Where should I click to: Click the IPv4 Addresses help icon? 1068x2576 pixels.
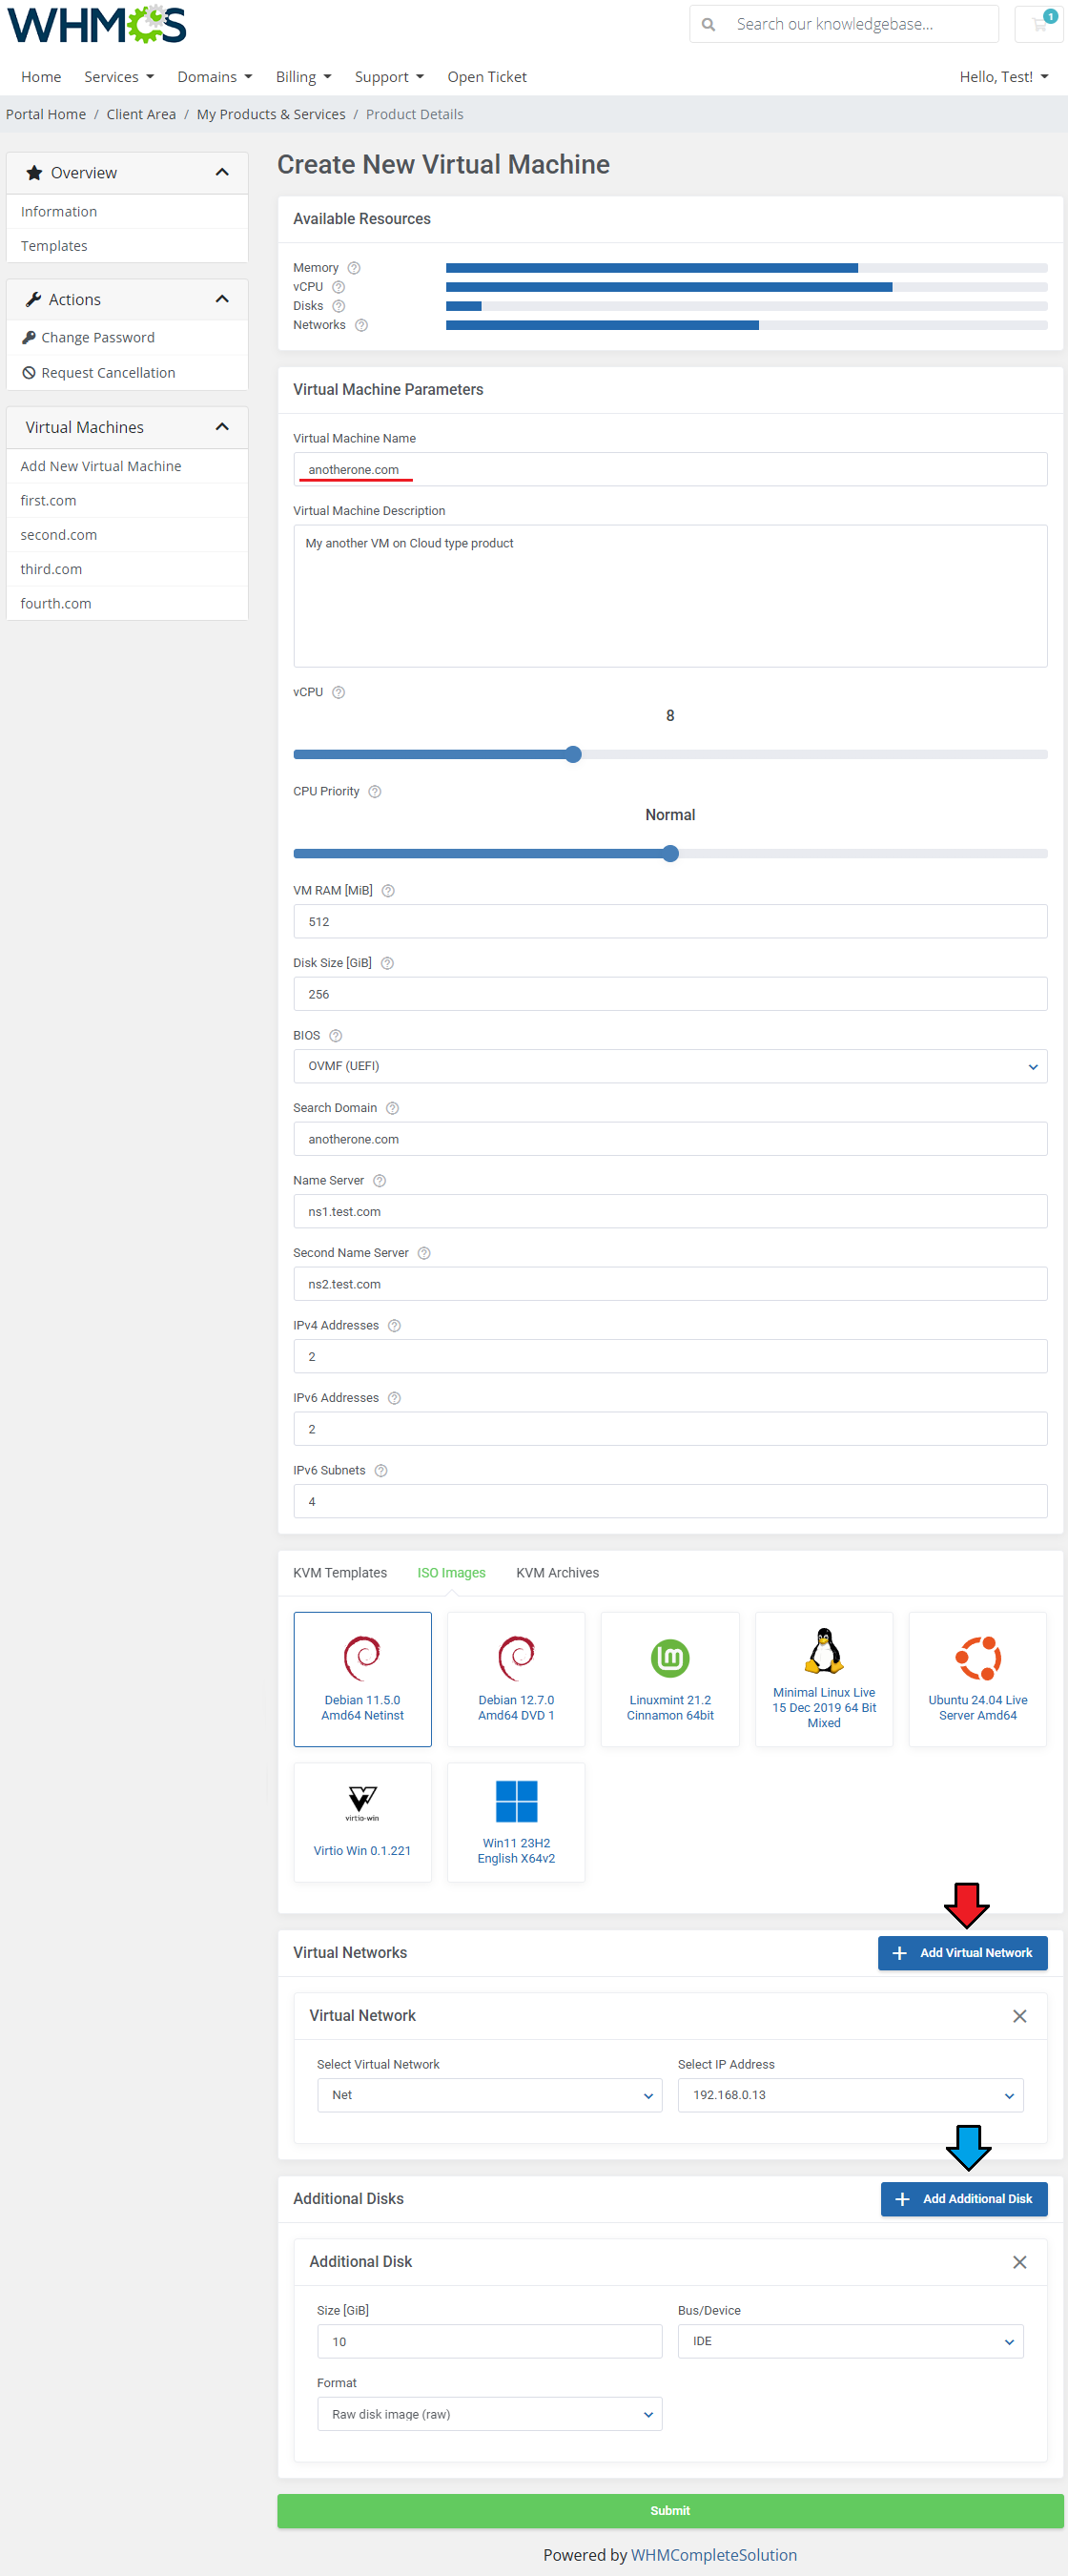click(394, 1325)
